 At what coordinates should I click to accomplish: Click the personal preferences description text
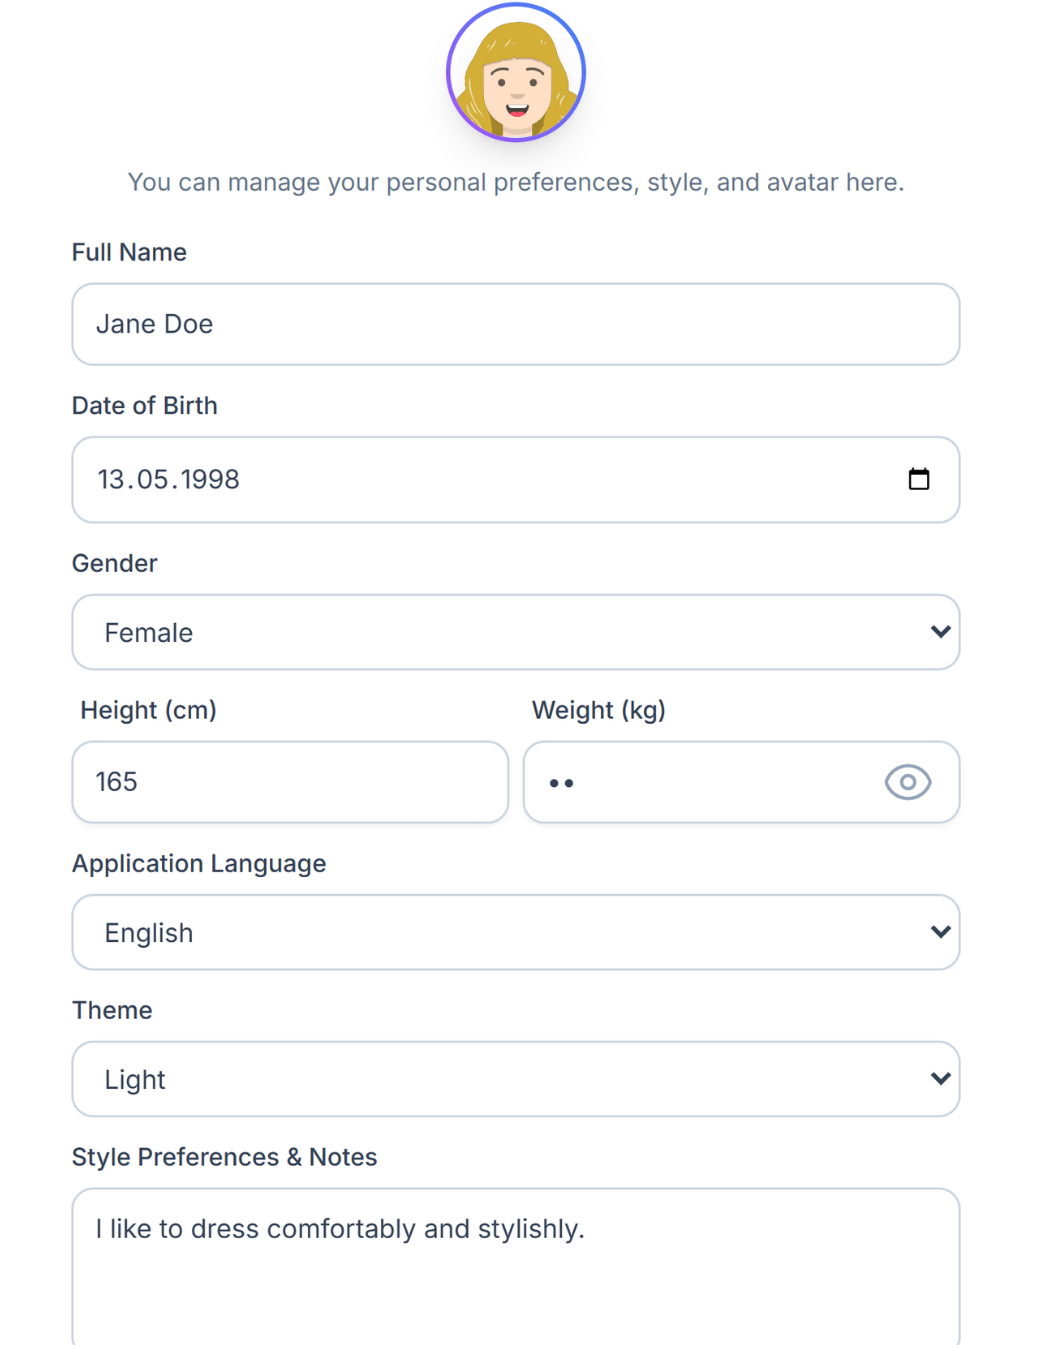pyautogui.click(x=516, y=182)
